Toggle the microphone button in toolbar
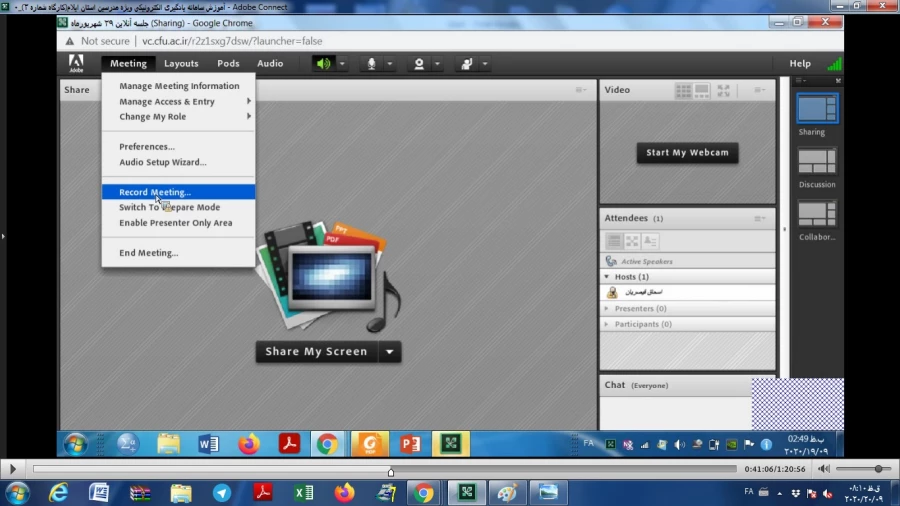The width and height of the screenshot is (900, 506). tap(371, 64)
